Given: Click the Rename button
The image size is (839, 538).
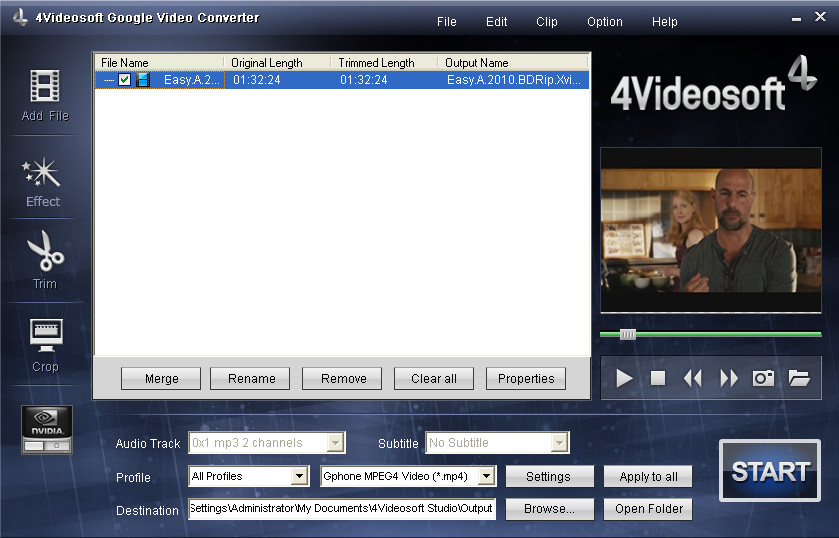Looking at the screenshot, I should 250,378.
